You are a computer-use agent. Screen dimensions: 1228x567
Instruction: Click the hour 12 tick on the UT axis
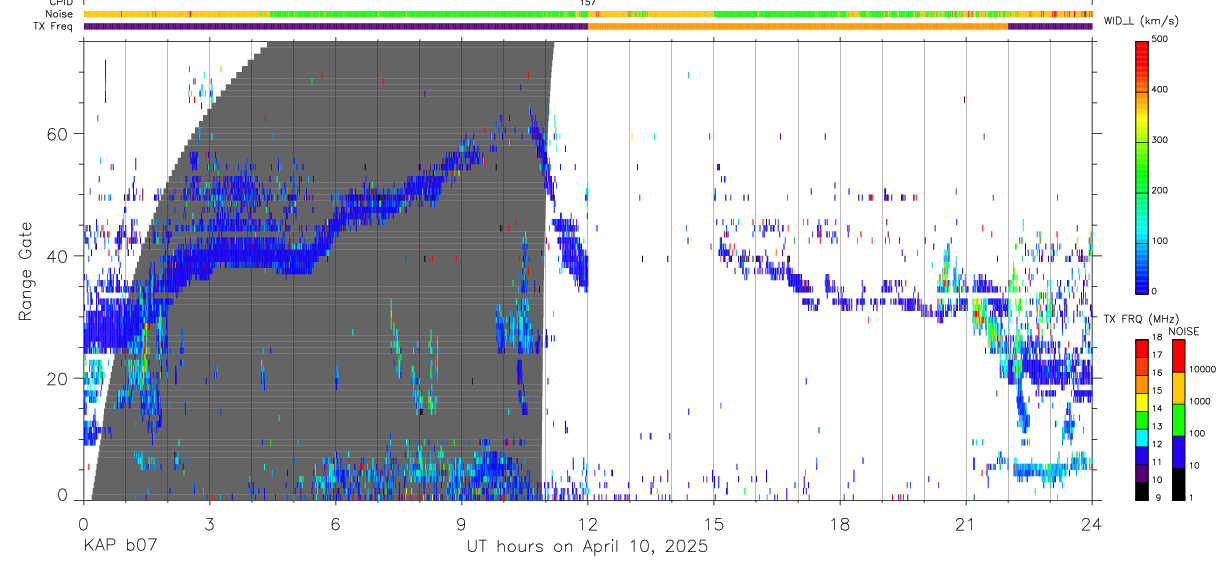(588, 523)
